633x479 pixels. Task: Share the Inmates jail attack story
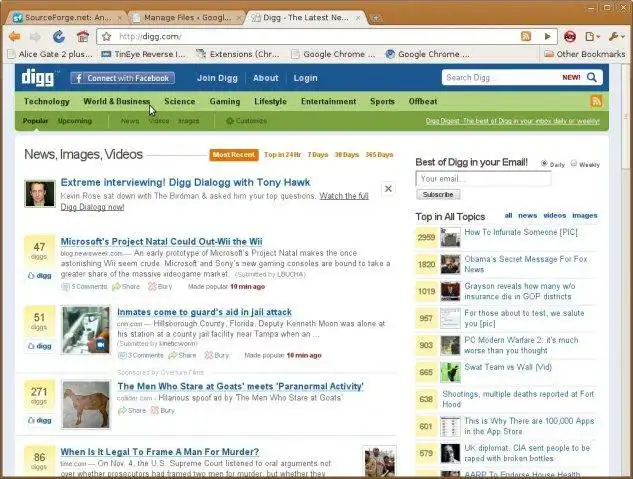(182, 355)
